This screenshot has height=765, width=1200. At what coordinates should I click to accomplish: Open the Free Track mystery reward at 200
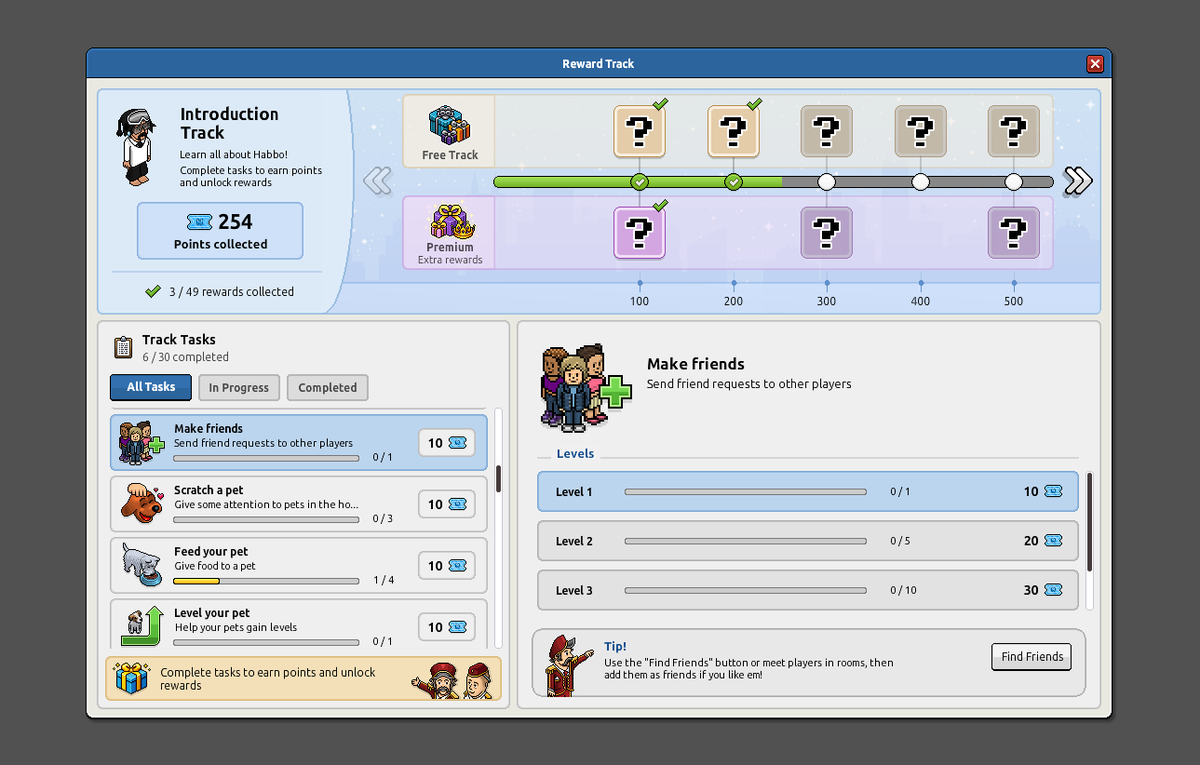click(734, 131)
